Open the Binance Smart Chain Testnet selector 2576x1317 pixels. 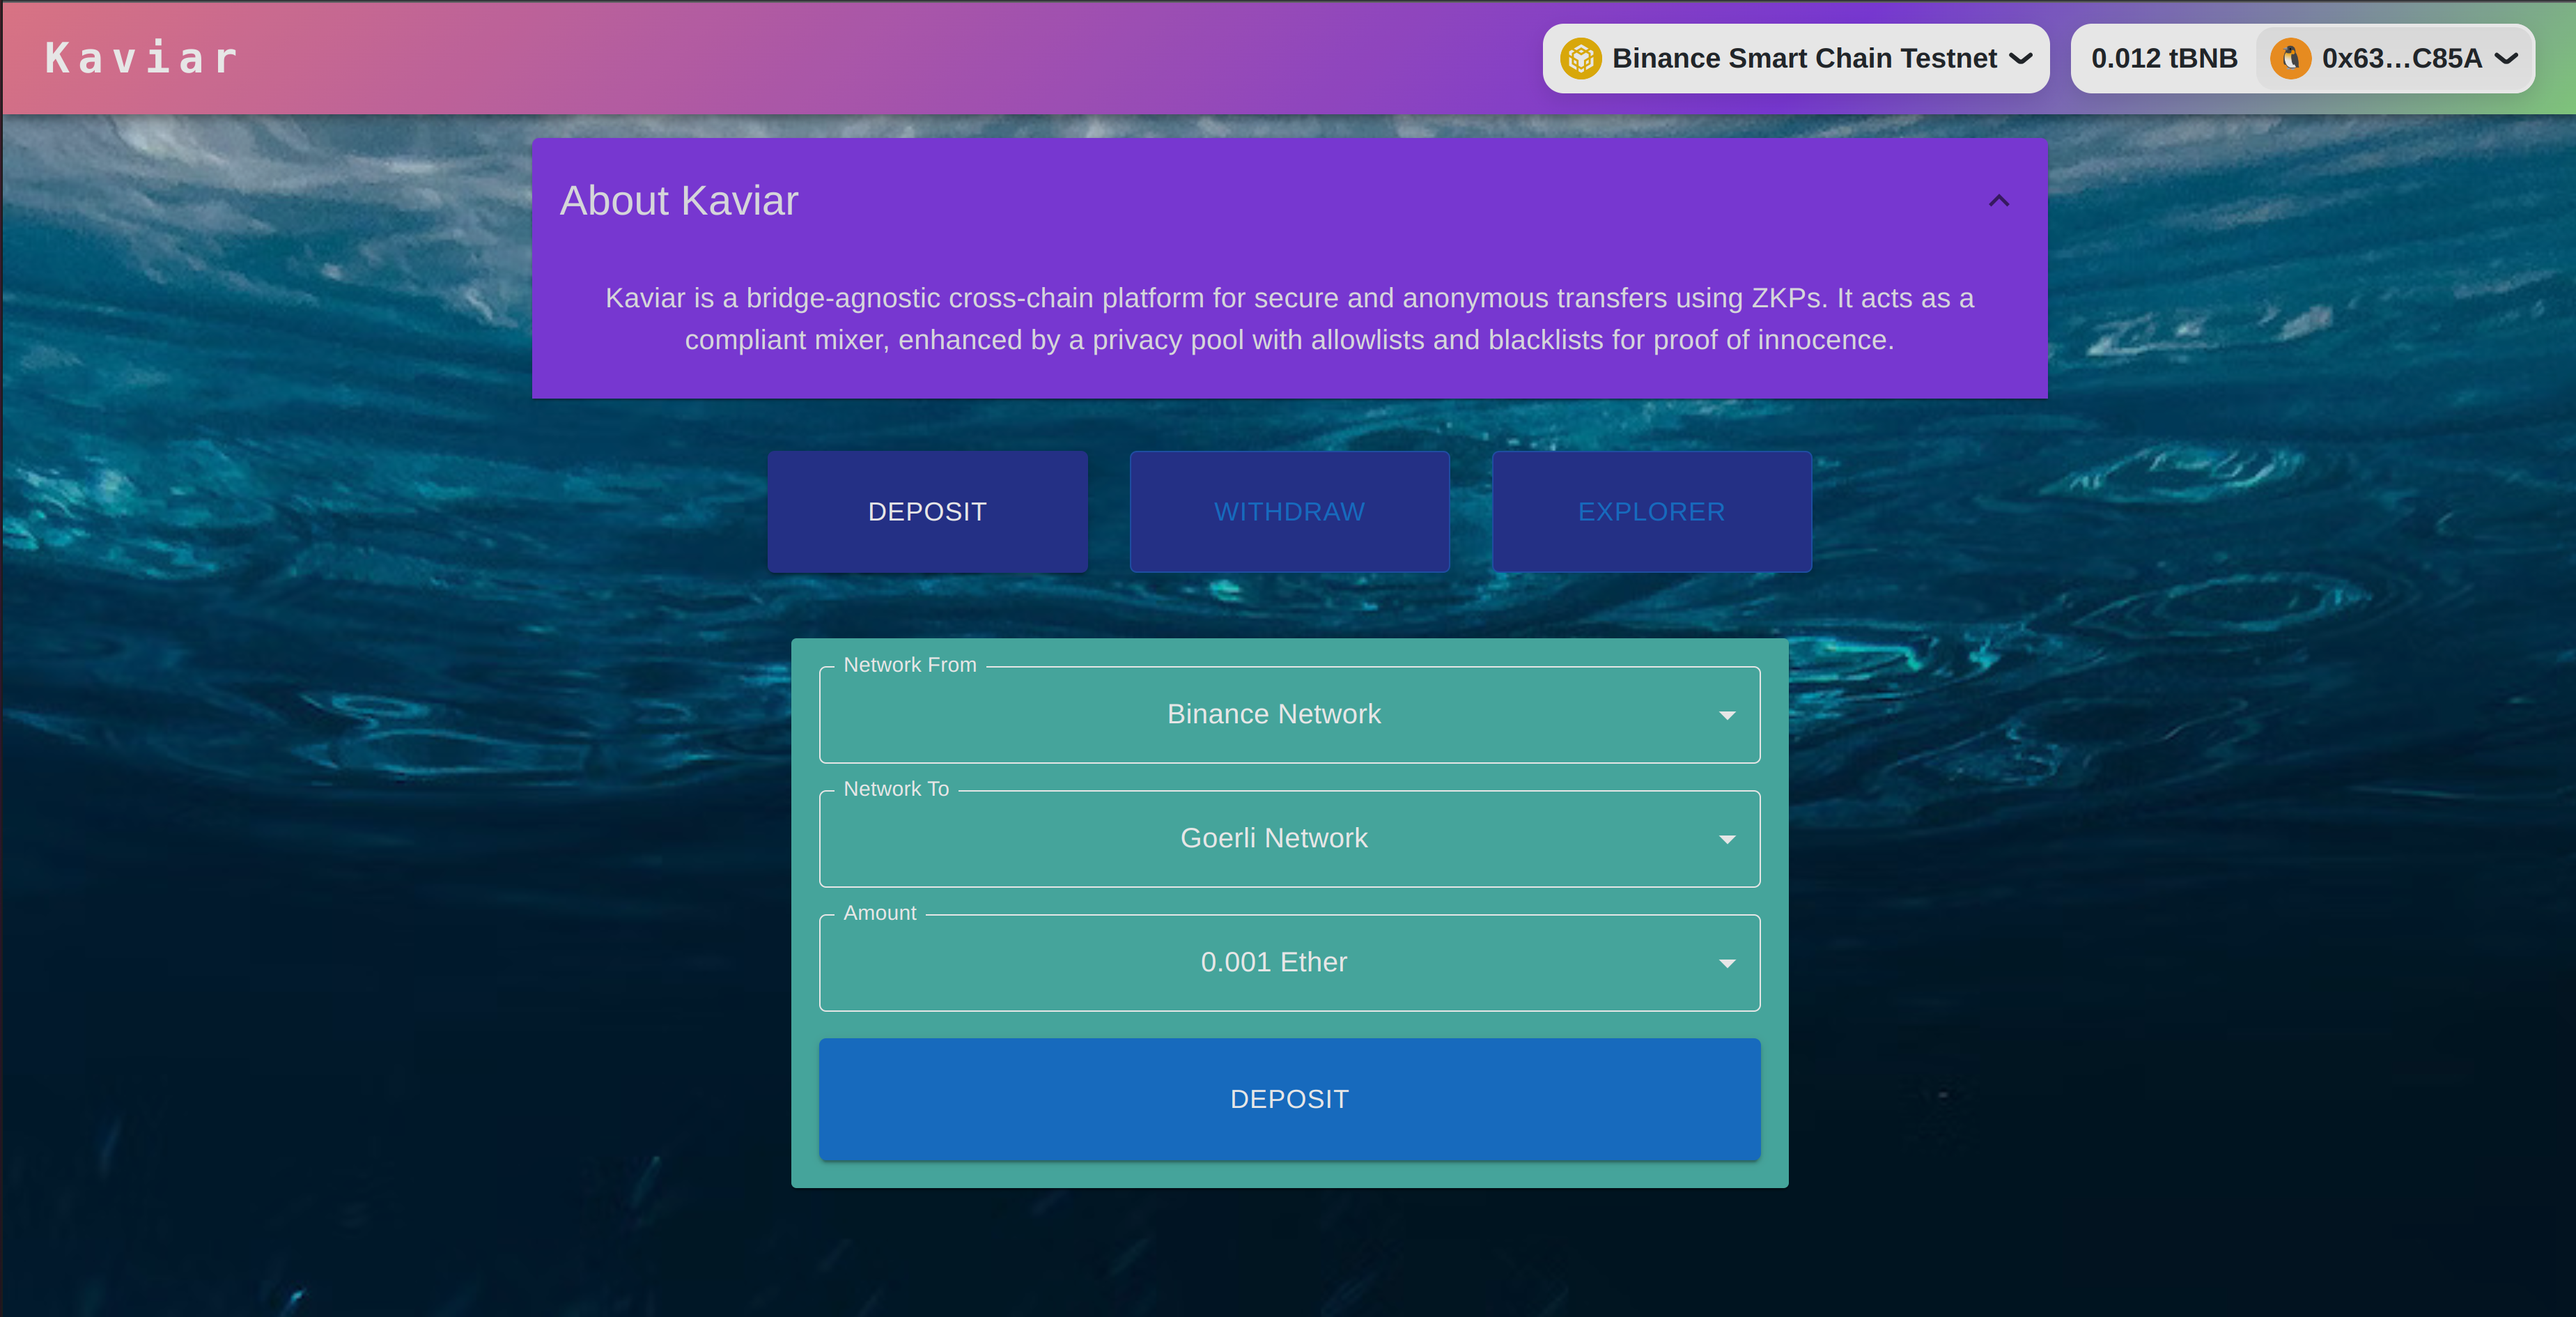tap(1796, 59)
